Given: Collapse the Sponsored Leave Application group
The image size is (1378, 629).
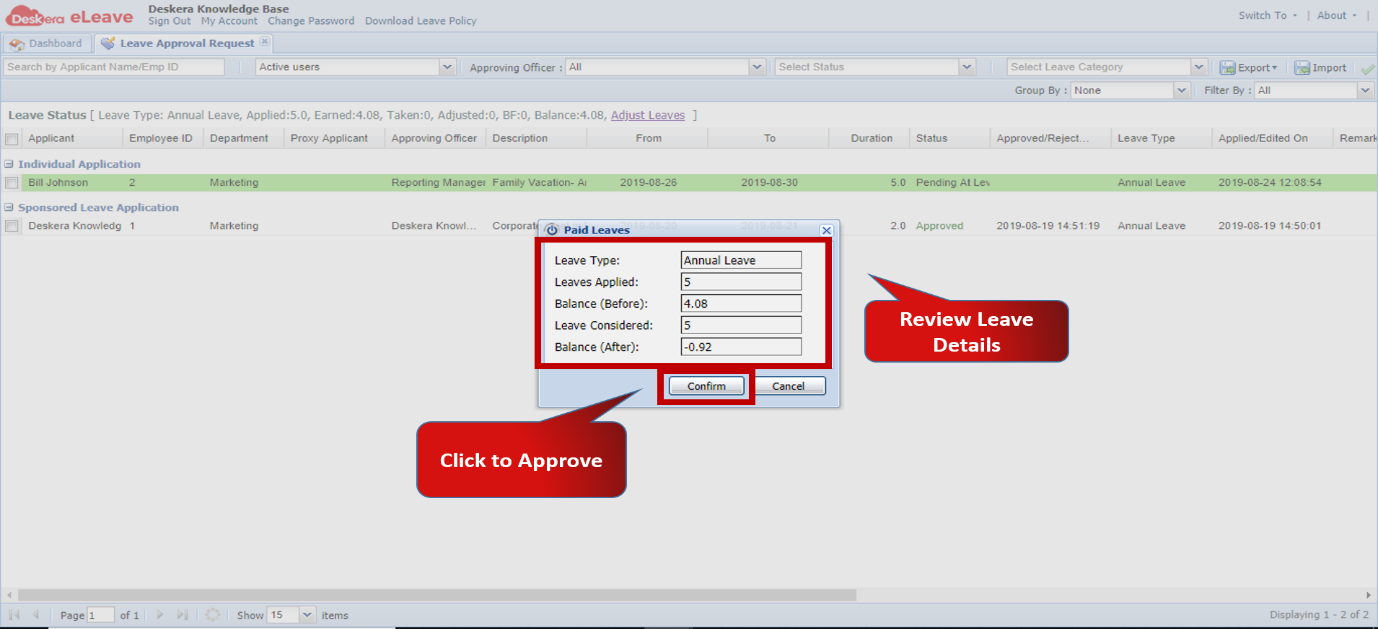Looking at the screenshot, I should point(9,208).
